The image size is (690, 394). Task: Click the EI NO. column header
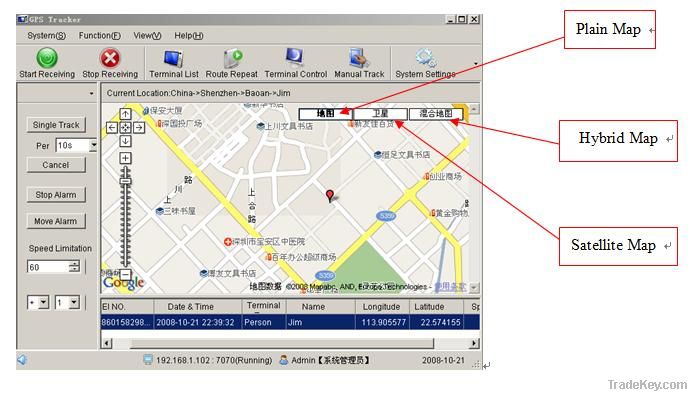pyautogui.click(x=127, y=307)
